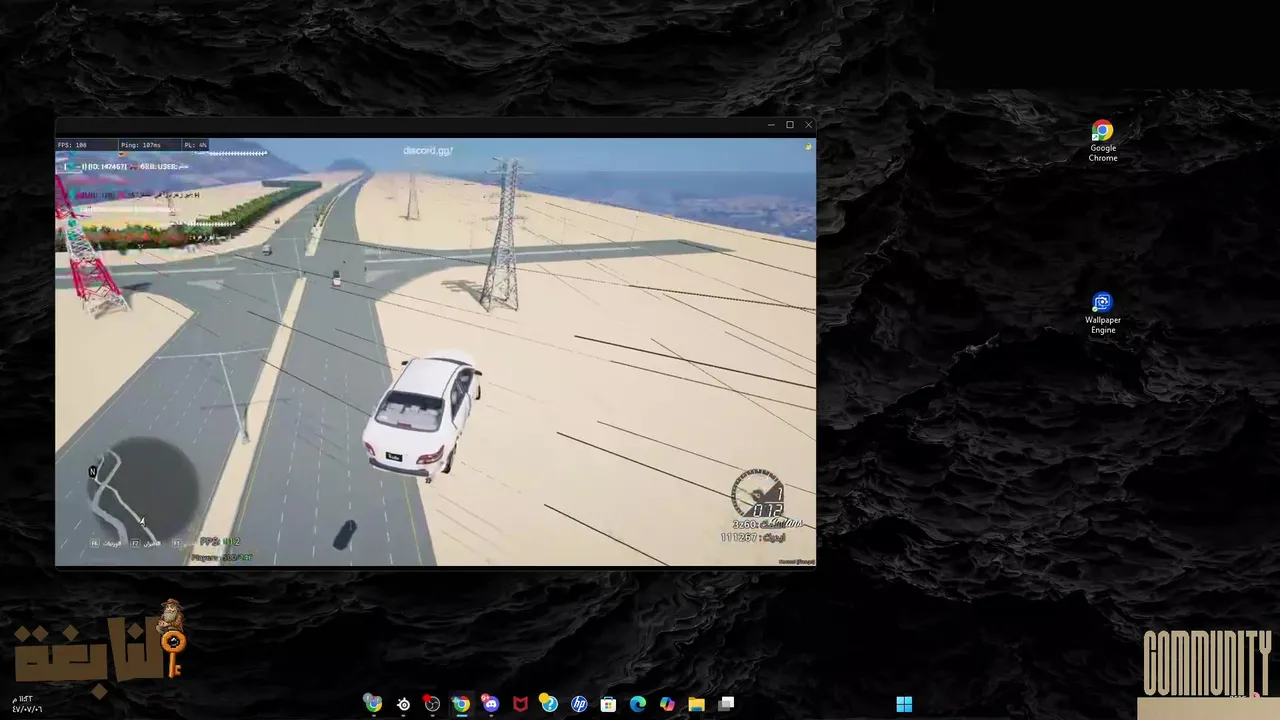Maximize the game window
This screenshot has height=720, width=1280.
pyautogui.click(x=790, y=125)
